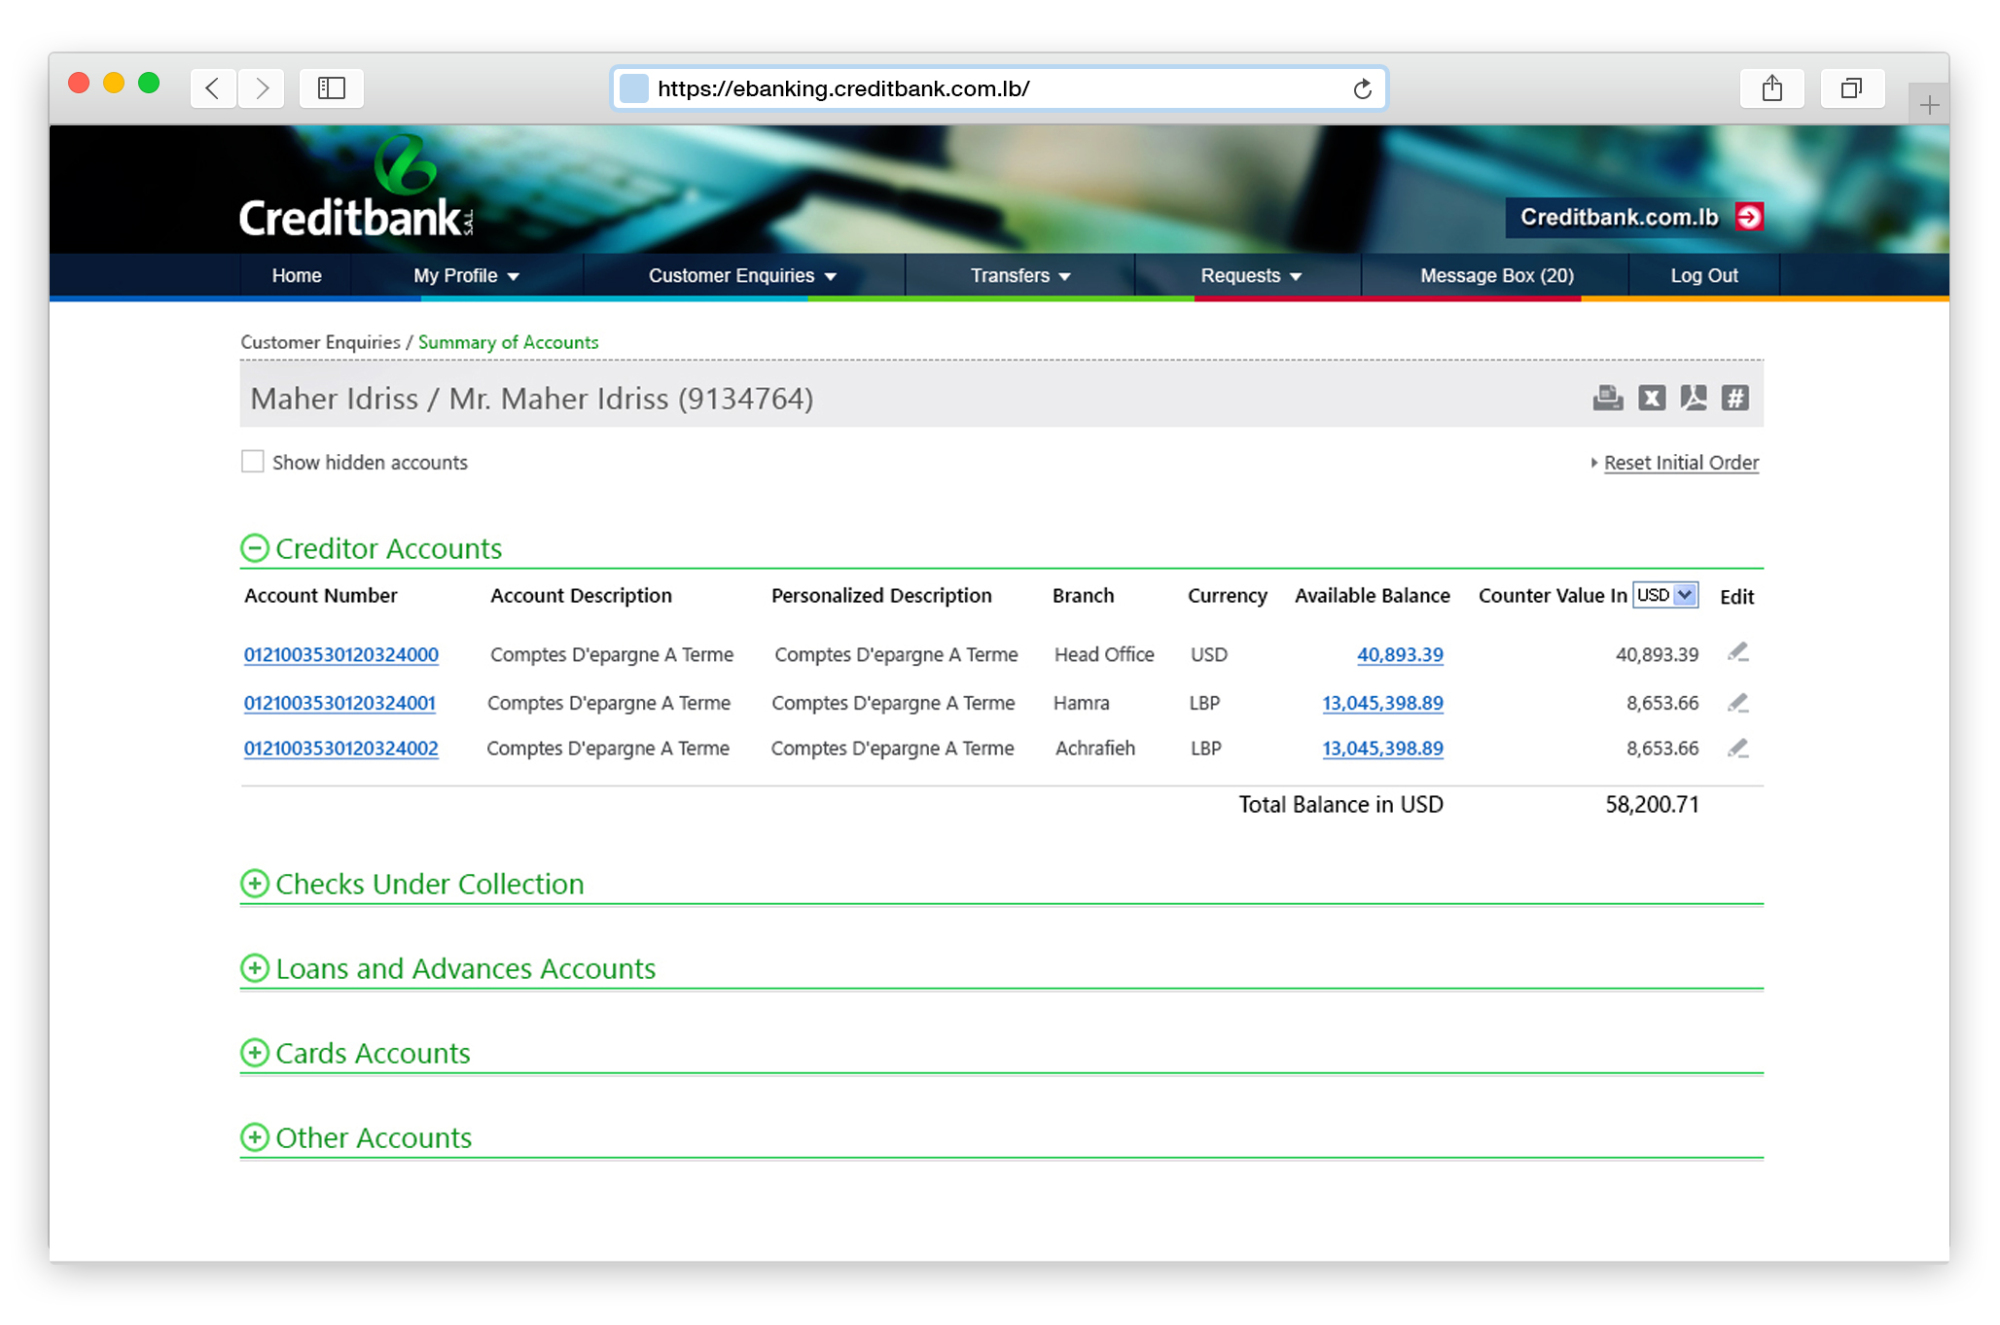Click the Achrafieh branch cell

click(1095, 748)
